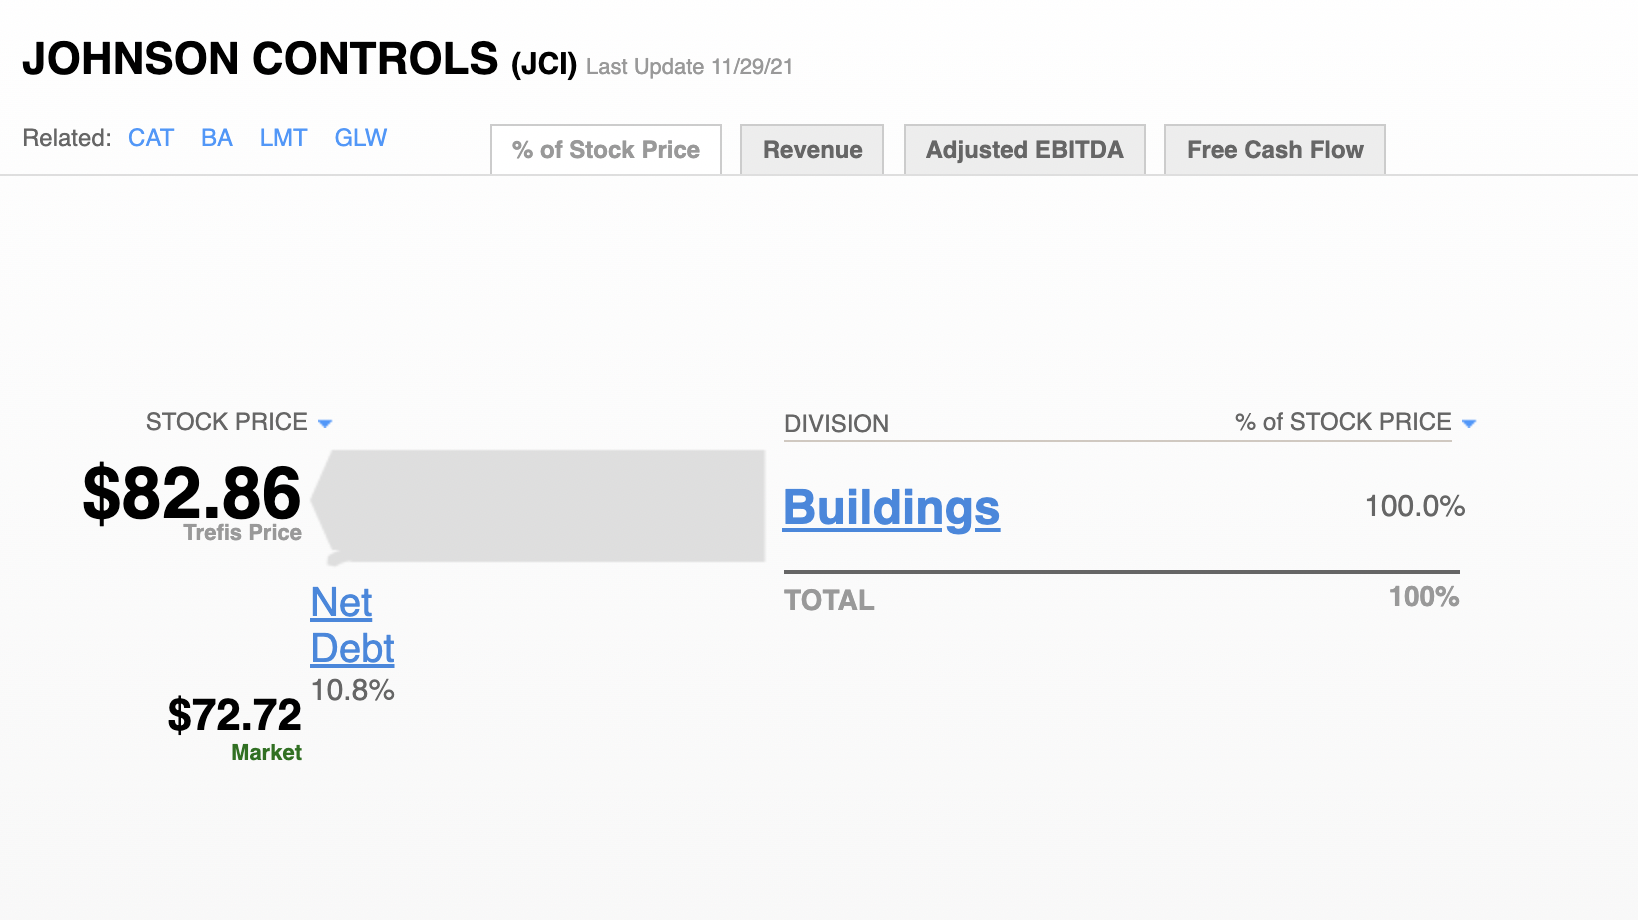Click the Buildings 100.0% value

(x=1414, y=507)
